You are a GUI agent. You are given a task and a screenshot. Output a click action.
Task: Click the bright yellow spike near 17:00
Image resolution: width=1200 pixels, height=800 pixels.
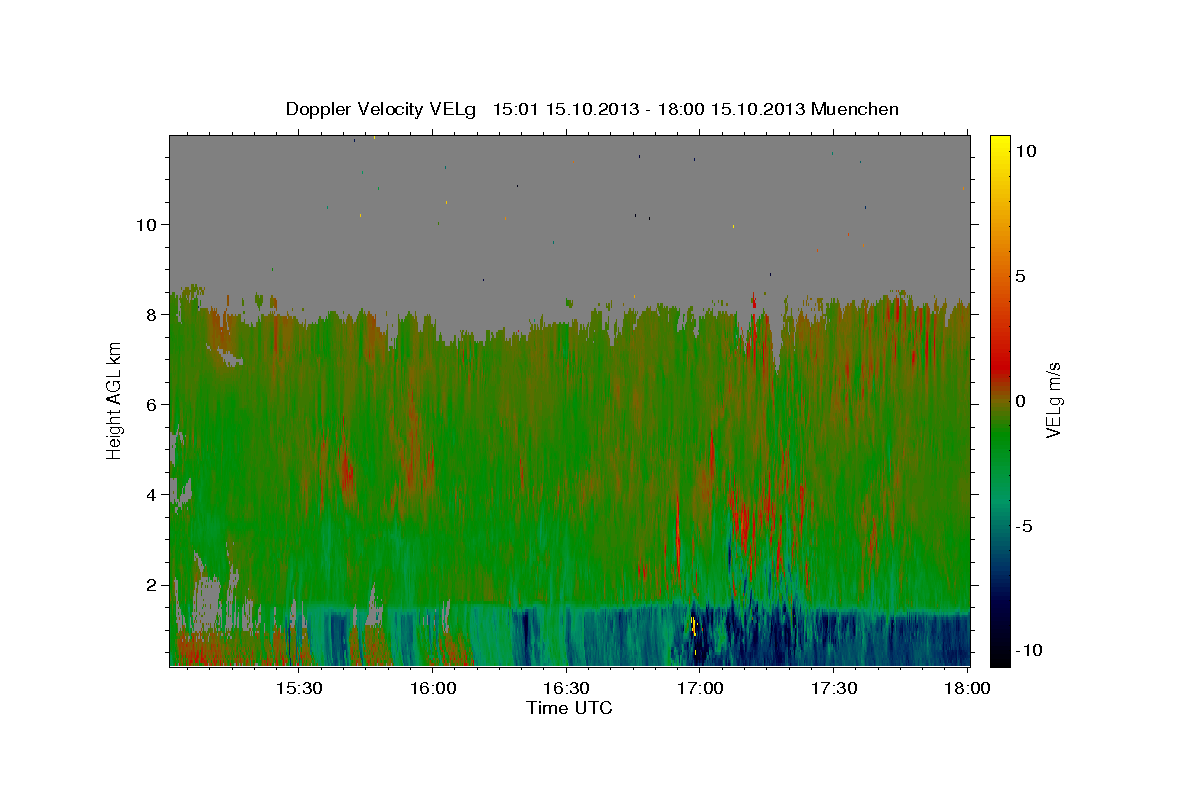point(694,626)
